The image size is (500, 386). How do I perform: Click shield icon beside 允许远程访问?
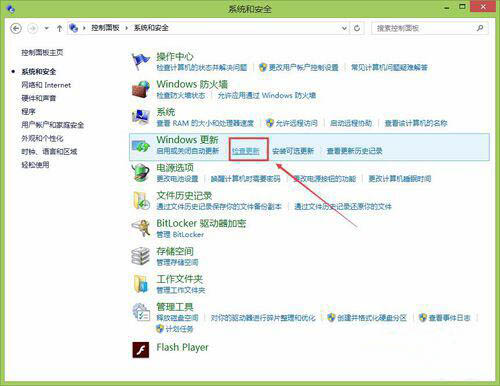coord(270,123)
